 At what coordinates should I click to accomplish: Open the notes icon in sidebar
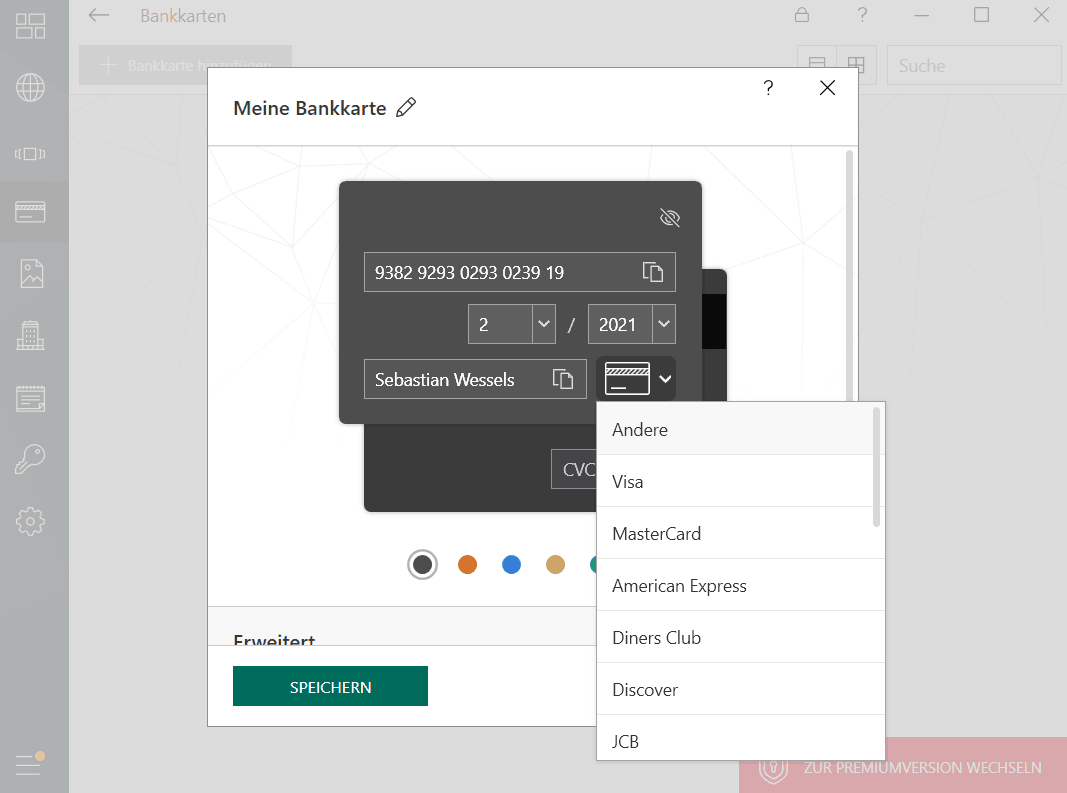tap(31, 398)
